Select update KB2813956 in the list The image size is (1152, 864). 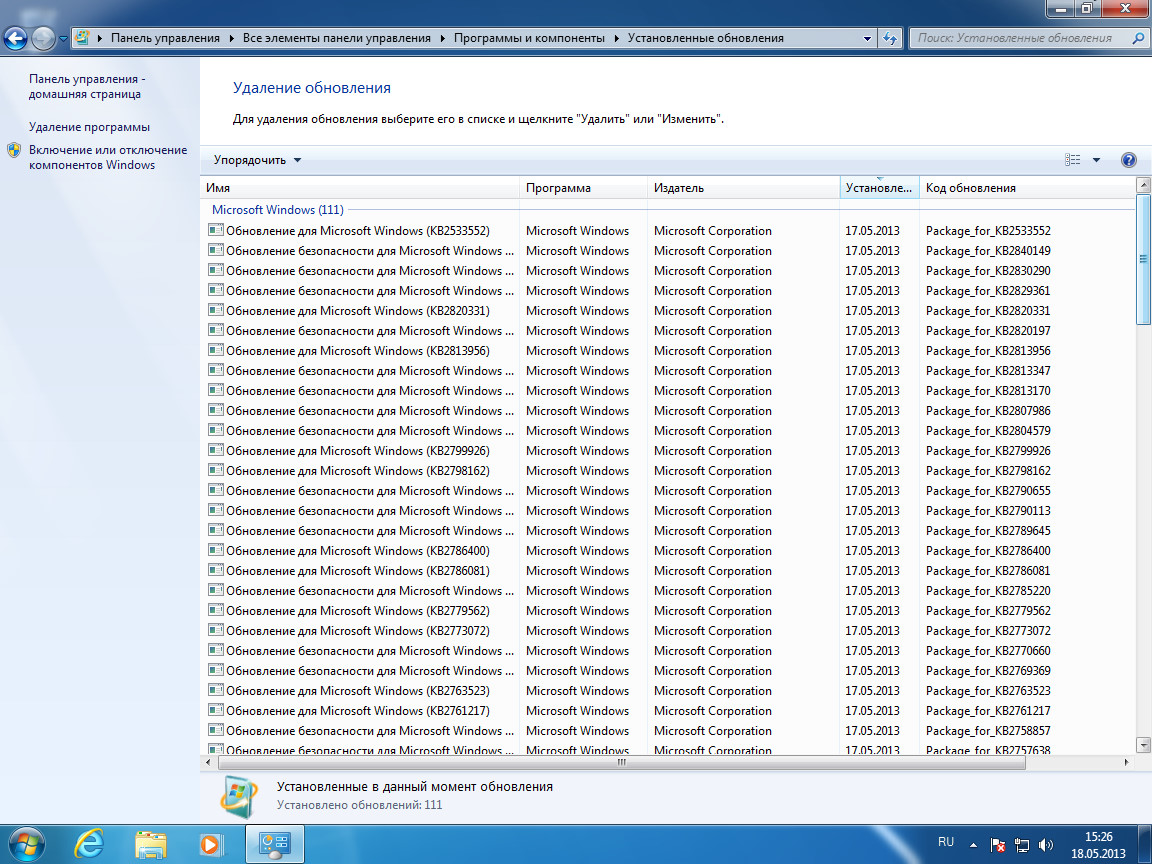click(667, 351)
